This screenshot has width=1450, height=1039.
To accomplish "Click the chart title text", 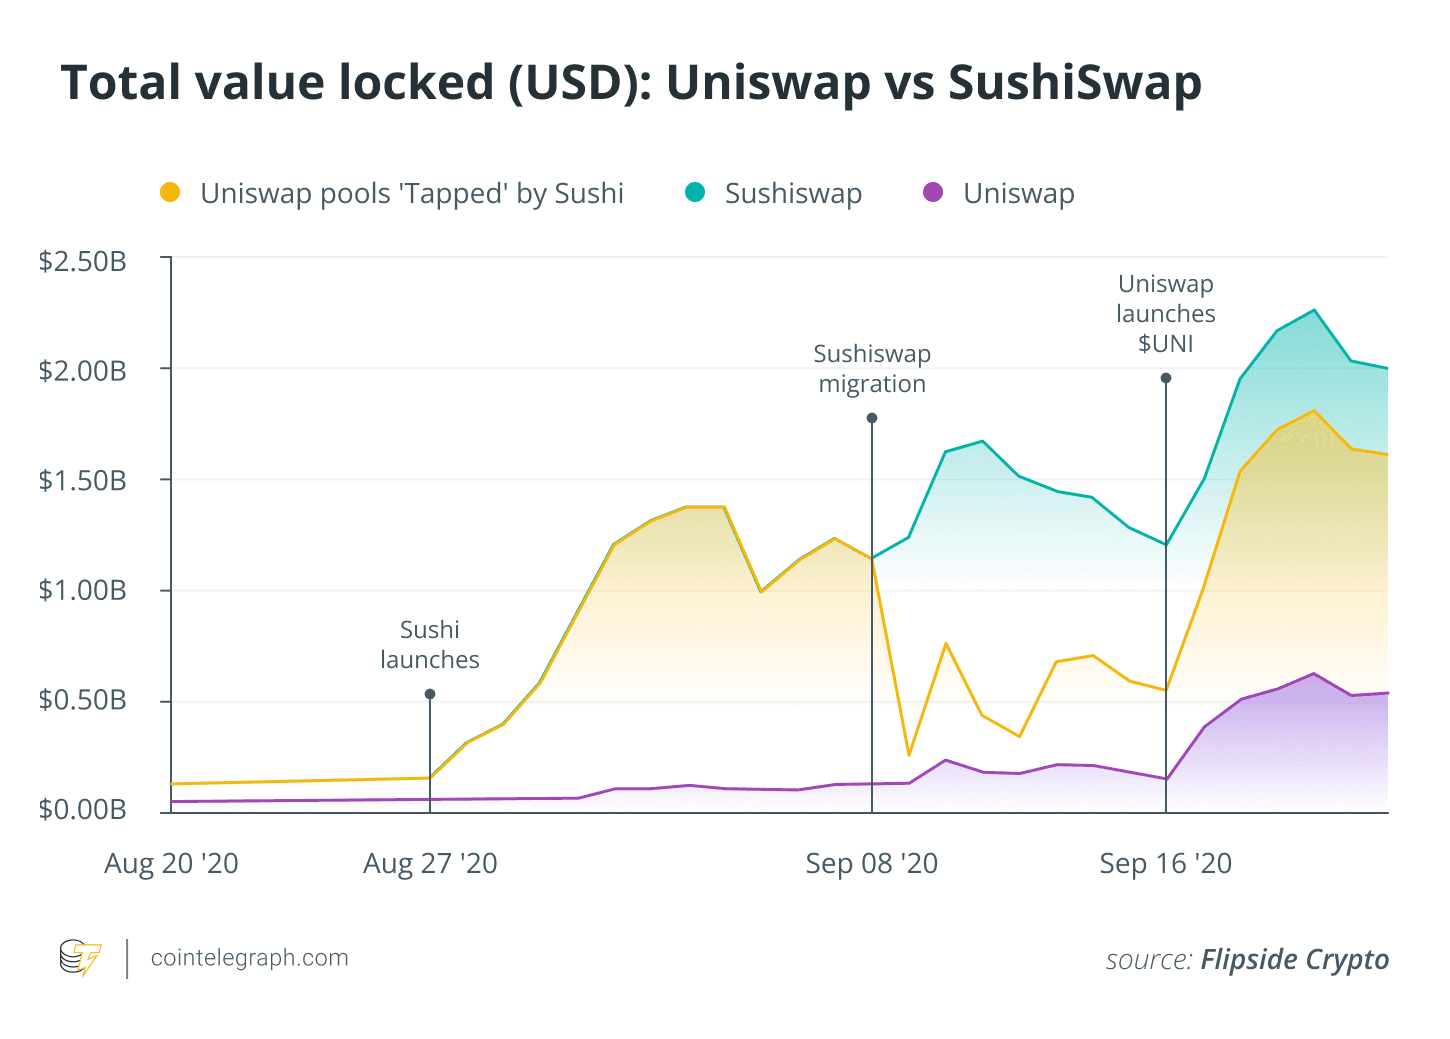I will (x=631, y=83).
